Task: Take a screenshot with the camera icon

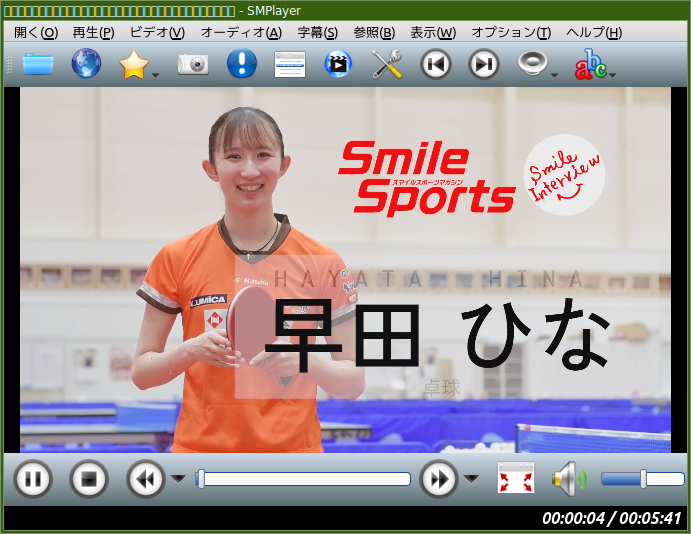Action: coord(193,64)
